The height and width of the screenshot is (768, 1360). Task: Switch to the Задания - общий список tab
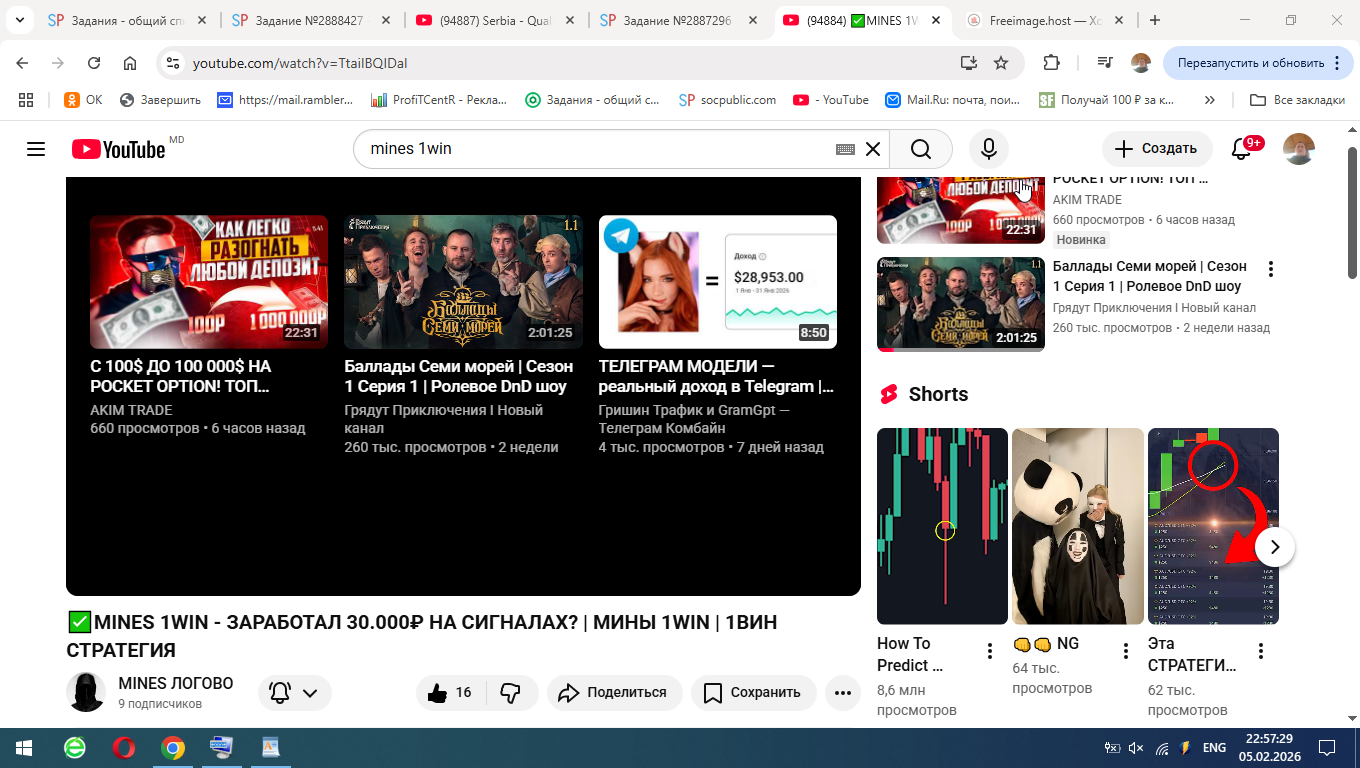[x=127, y=20]
